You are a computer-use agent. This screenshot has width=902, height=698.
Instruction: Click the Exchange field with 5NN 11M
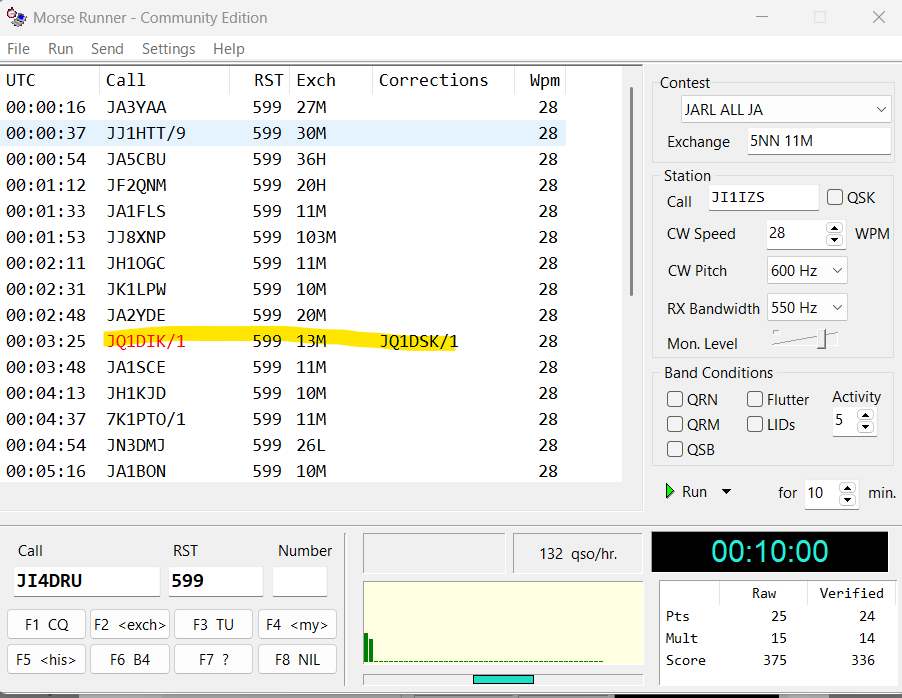pos(819,141)
